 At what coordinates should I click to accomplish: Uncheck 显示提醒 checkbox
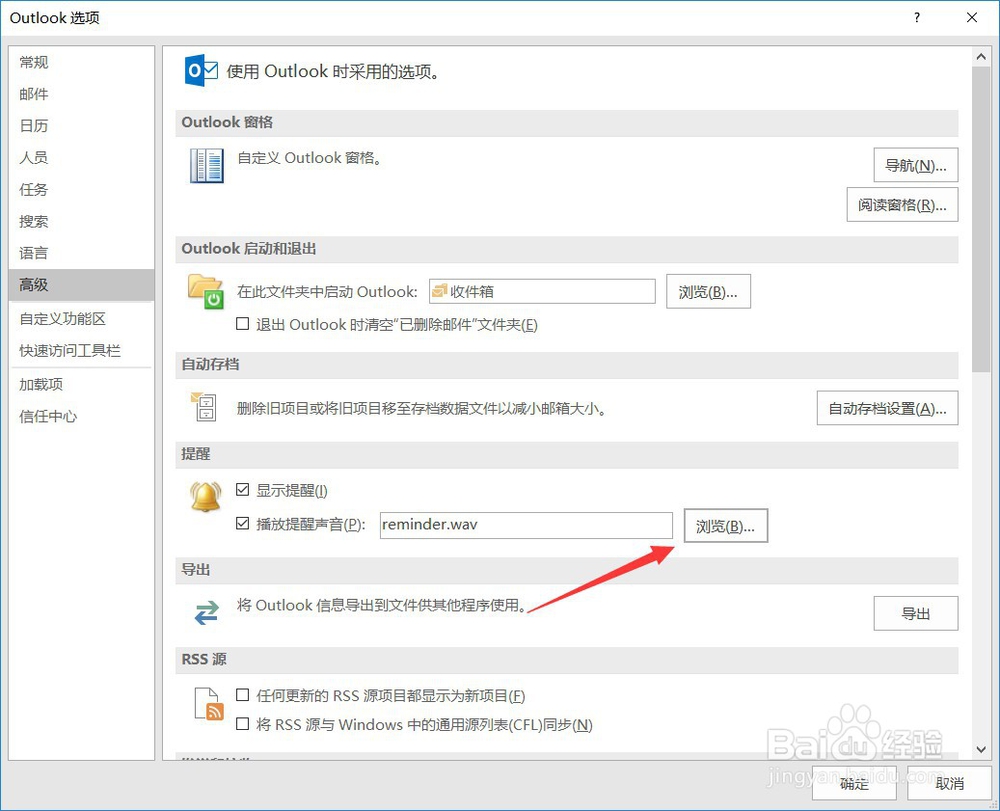pos(242,490)
